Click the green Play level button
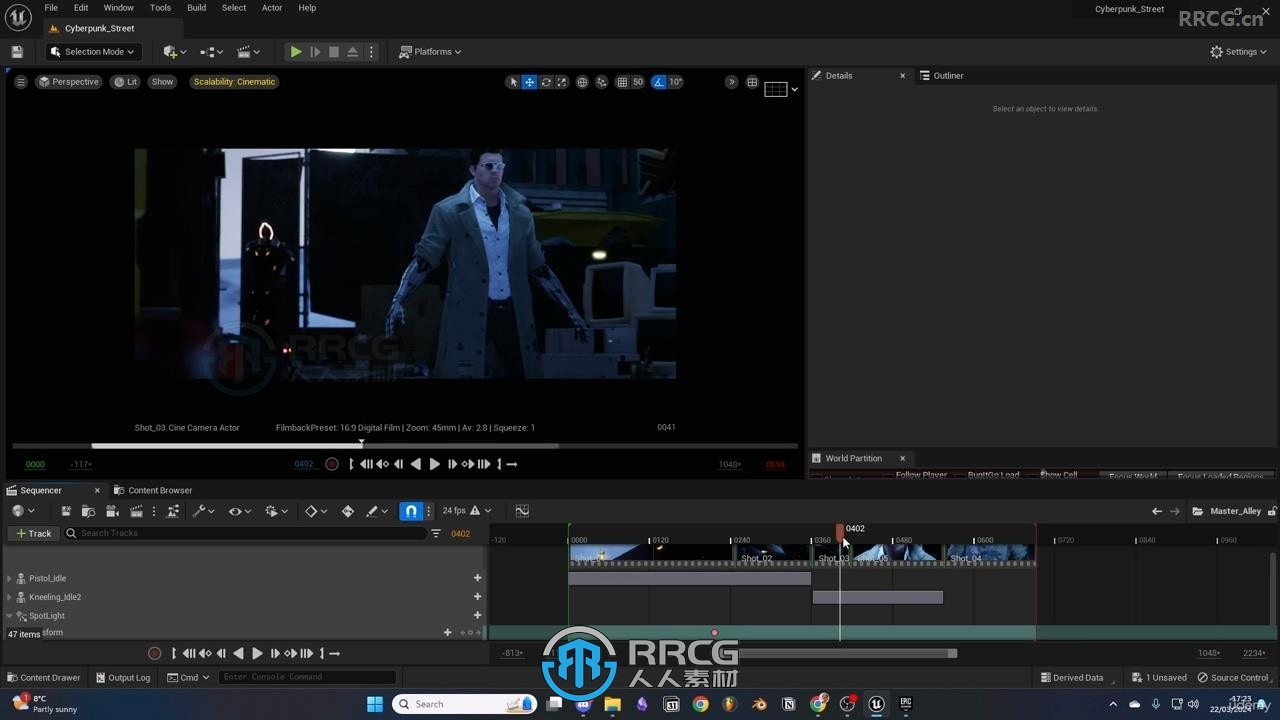The height and width of the screenshot is (720, 1280). point(296,52)
